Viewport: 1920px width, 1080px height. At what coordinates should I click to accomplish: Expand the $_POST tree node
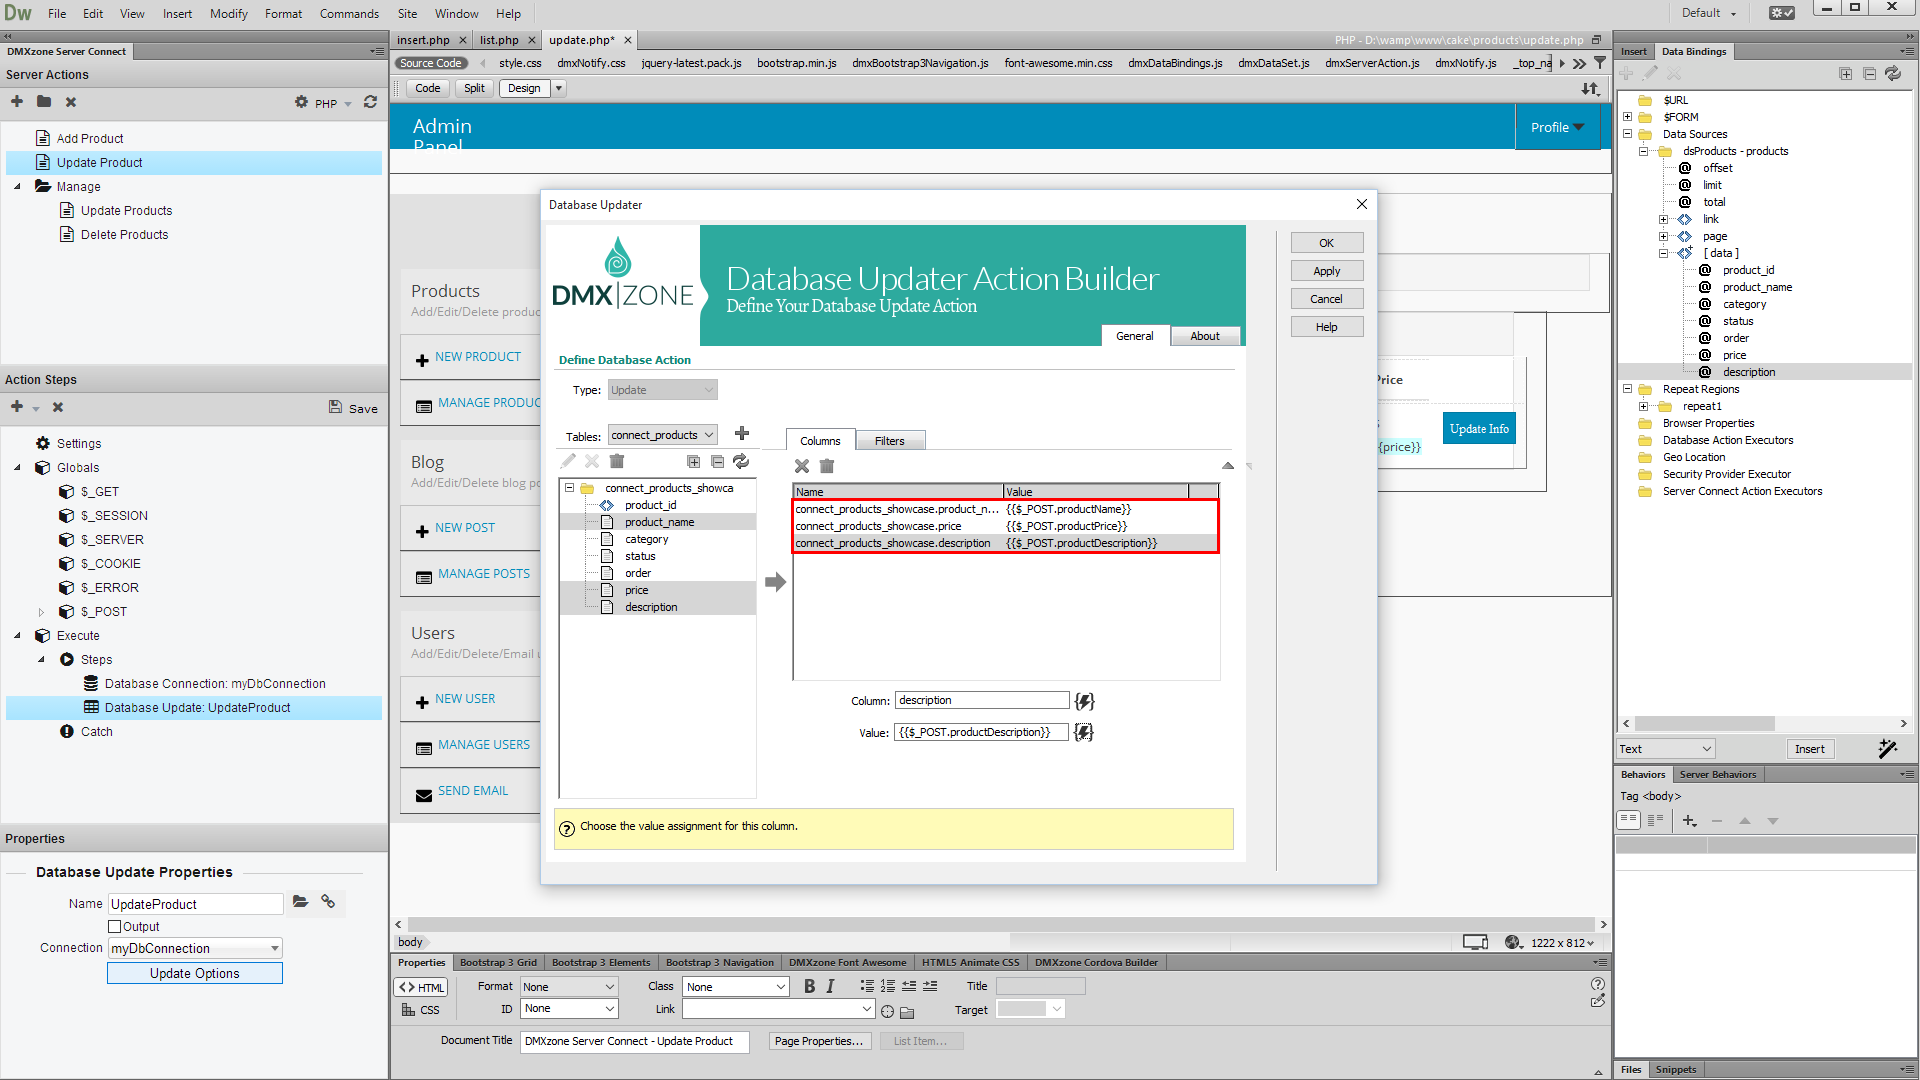tap(41, 612)
